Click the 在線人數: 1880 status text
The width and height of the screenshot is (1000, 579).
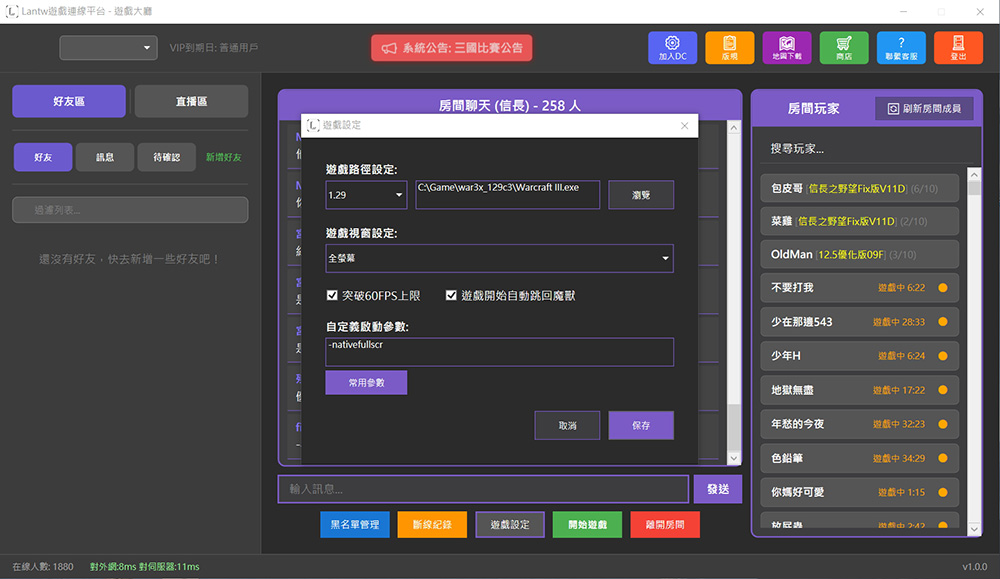click(43, 567)
